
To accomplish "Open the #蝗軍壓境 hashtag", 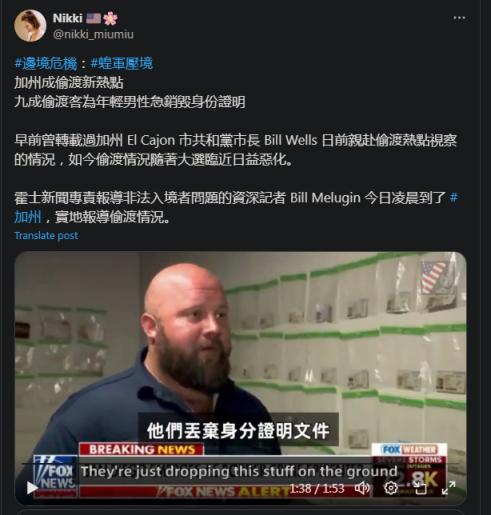I will click(x=122, y=63).
